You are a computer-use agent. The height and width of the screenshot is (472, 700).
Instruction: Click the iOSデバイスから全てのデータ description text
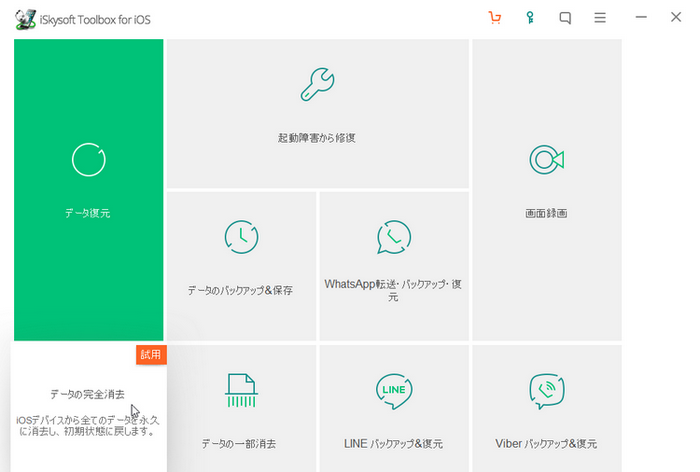(x=88, y=426)
